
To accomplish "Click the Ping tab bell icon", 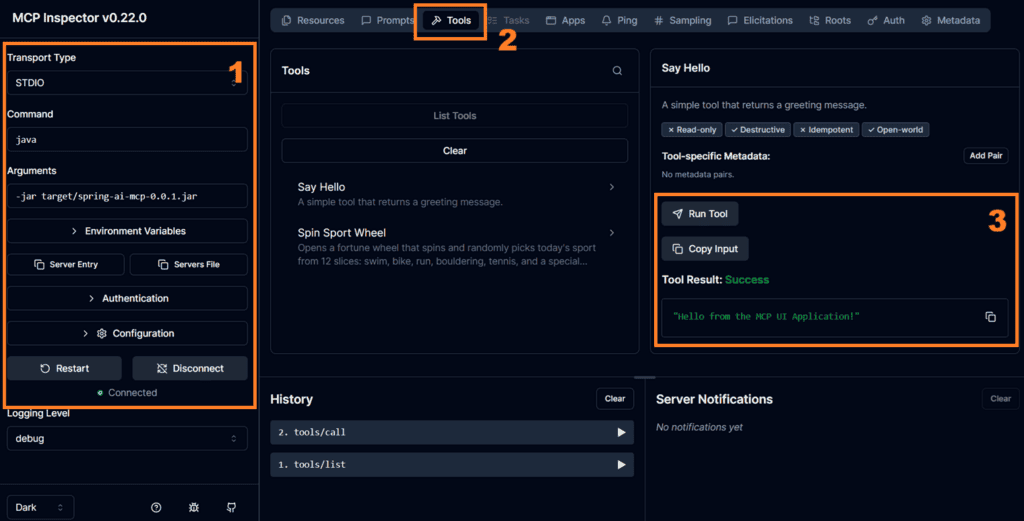I will (x=607, y=20).
